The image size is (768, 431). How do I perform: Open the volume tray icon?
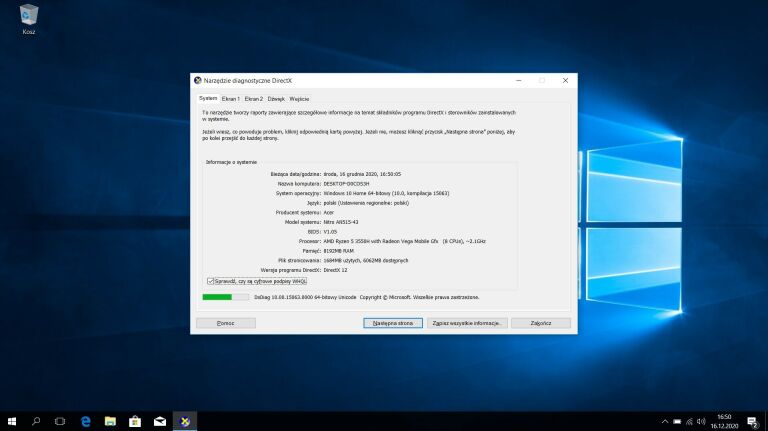click(701, 421)
